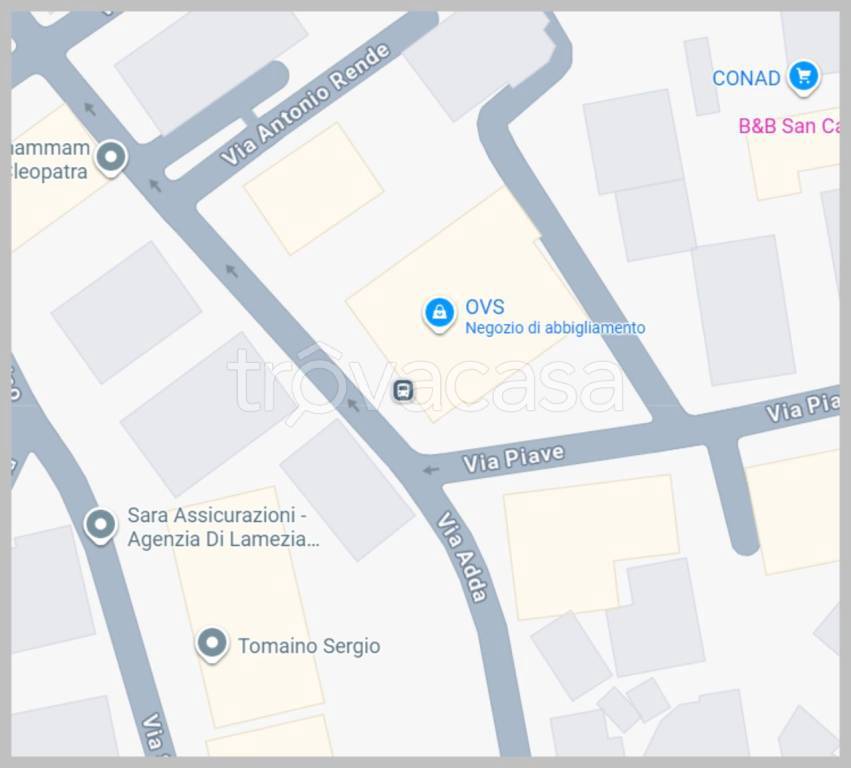This screenshot has height=768, width=851.
Task: Click the bus stop icon
Action: coord(403,390)
